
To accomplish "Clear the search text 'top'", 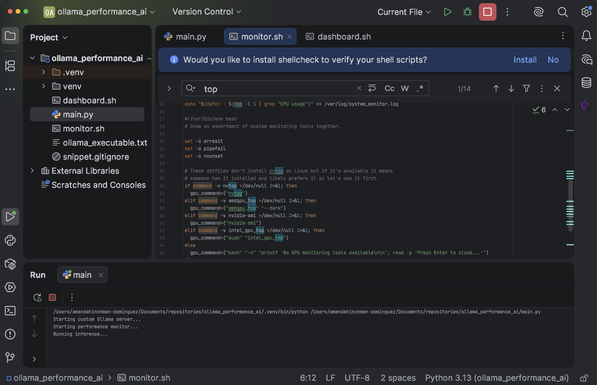I will click(359, 88).
